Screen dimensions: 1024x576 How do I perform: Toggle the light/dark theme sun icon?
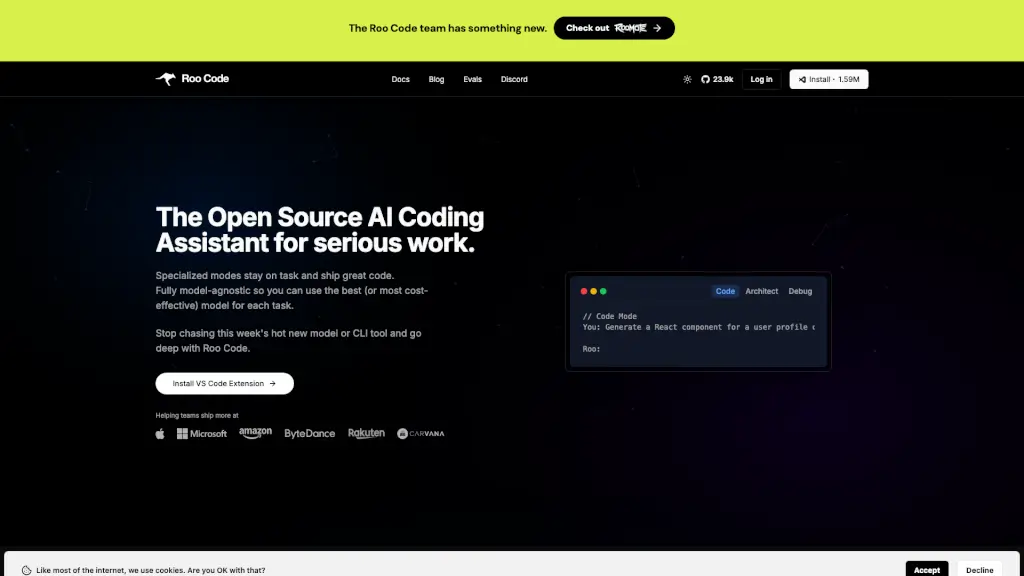[x=687, y=79]
